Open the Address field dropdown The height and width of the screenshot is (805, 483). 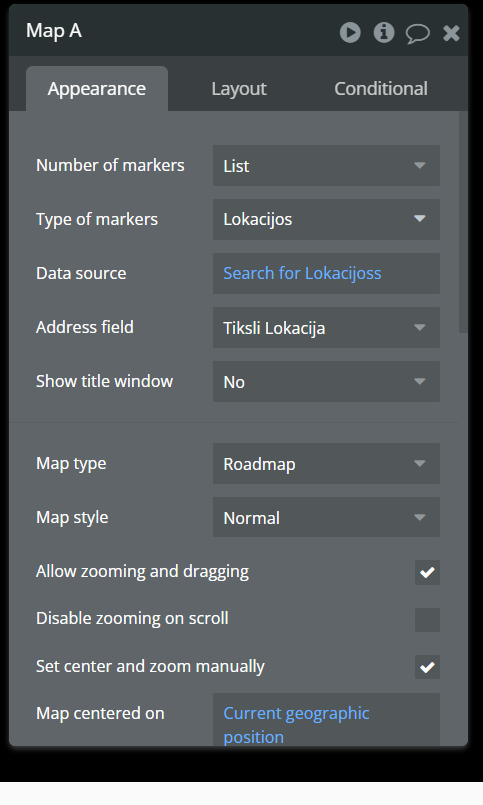326,328
